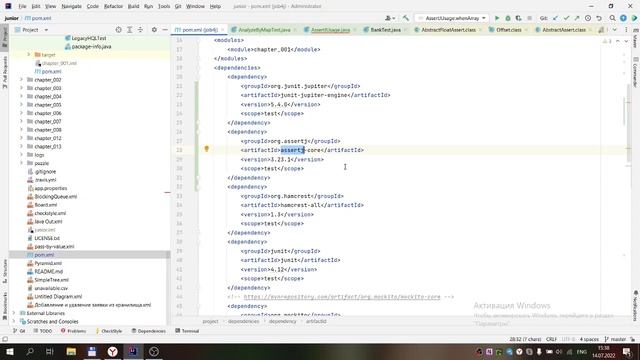
Task: Click the dependencies breadcrumb
Action: pyautogui.click(x=243, y=321)
